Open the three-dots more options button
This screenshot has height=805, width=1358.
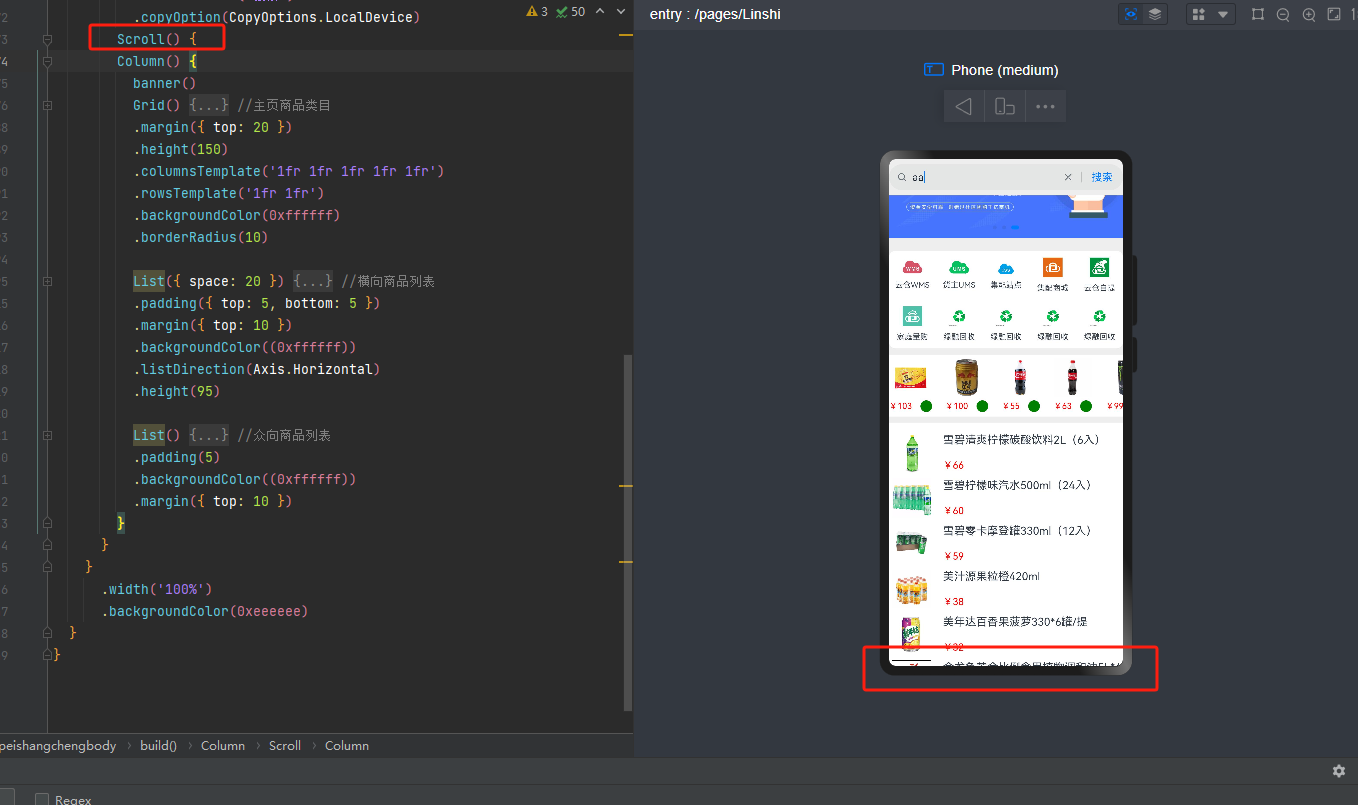point(1045,106)
